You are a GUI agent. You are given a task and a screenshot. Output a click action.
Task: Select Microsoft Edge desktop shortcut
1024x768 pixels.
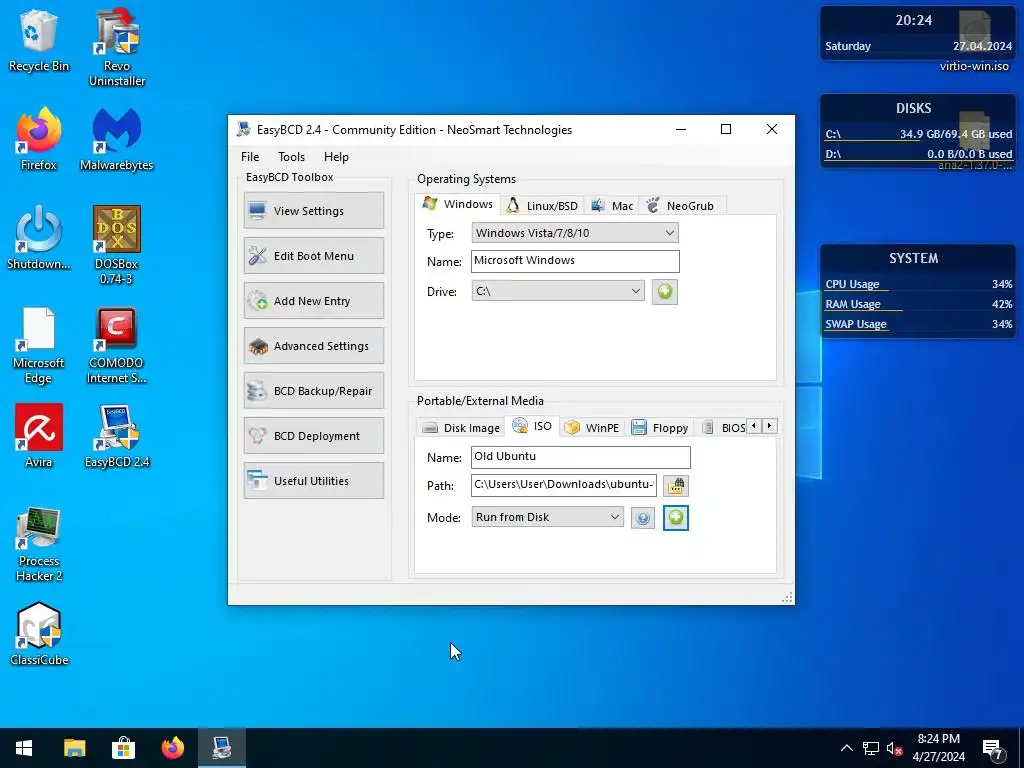coord(39,345)
